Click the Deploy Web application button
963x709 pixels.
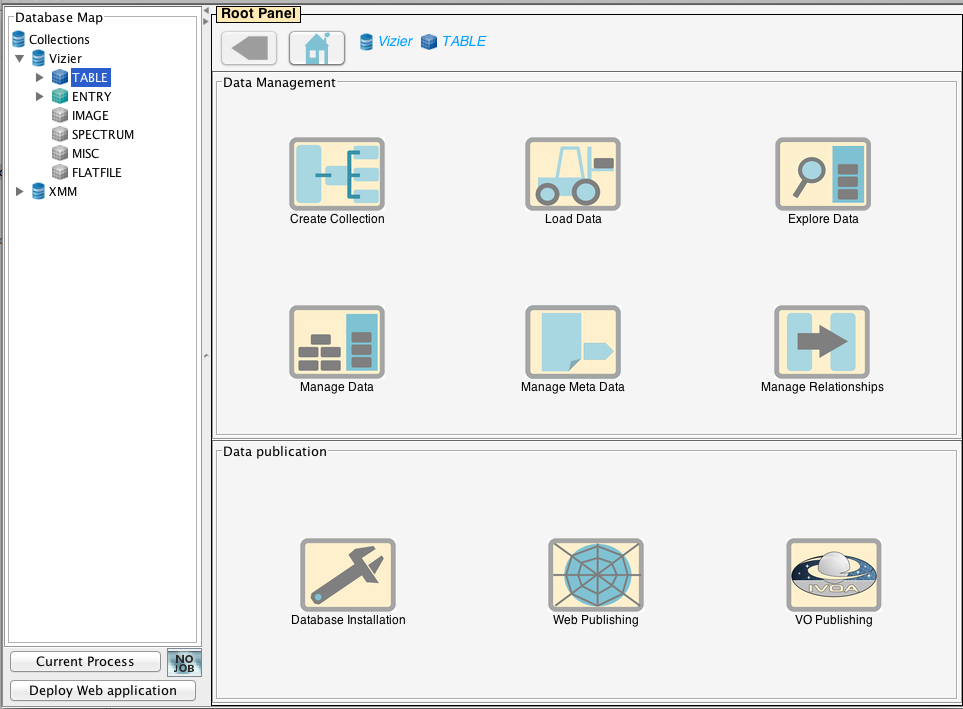103,690
